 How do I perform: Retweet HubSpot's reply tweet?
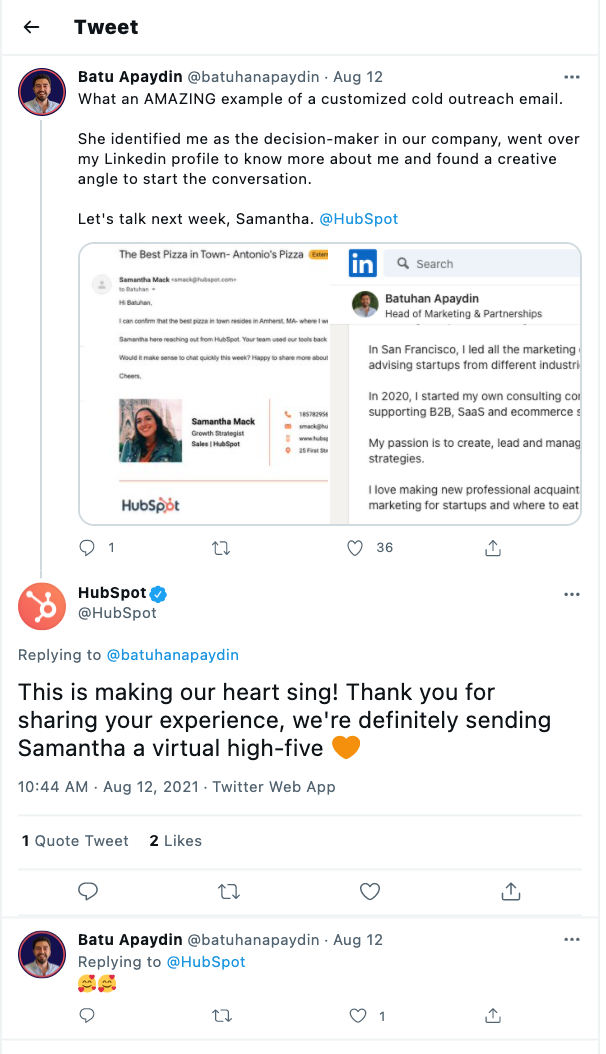pyautogui.click(x=228, y=891)
